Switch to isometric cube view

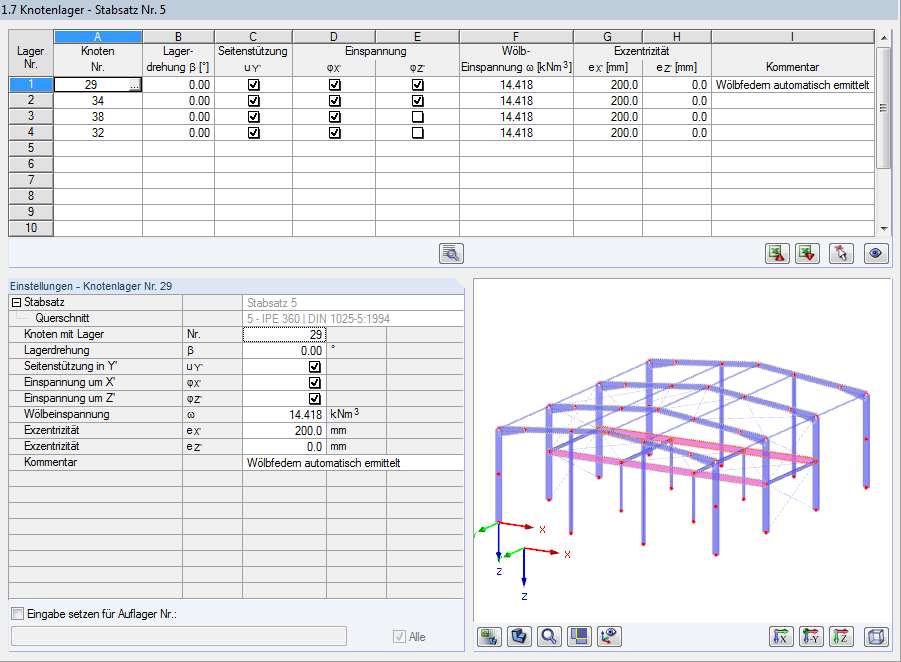[x=876, y=636]
